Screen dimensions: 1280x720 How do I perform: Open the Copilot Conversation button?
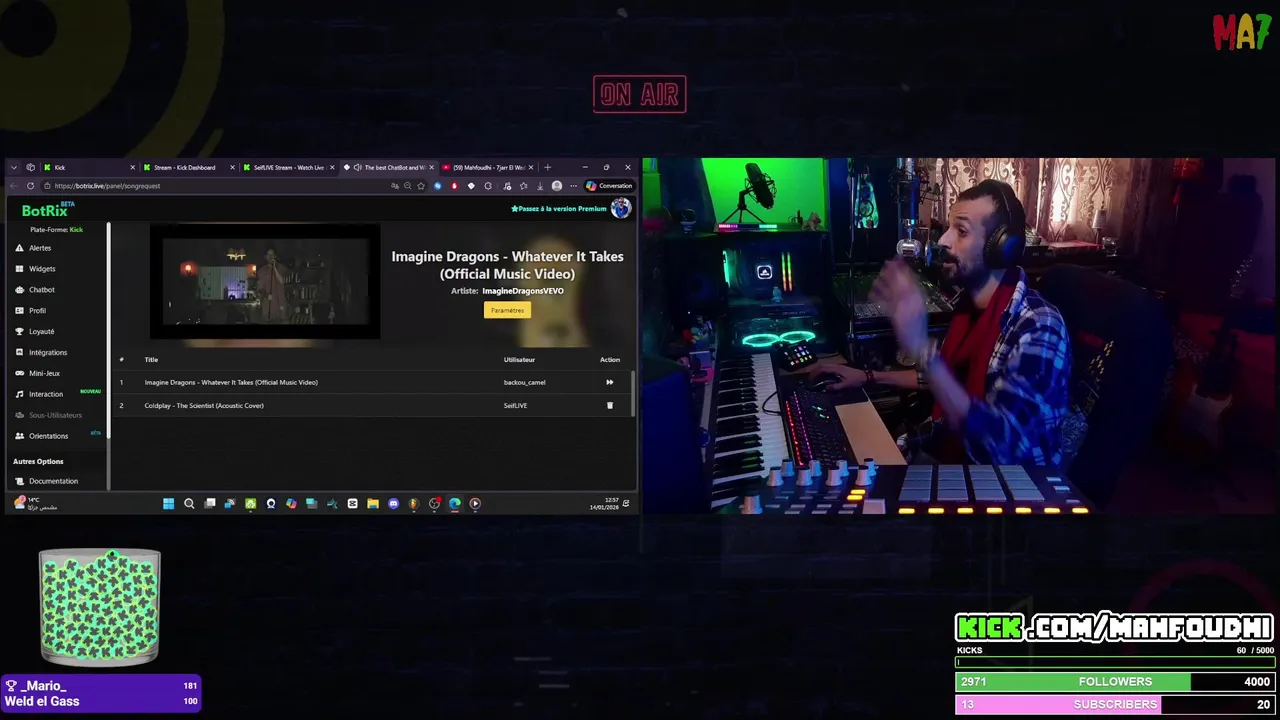[610, 186]
